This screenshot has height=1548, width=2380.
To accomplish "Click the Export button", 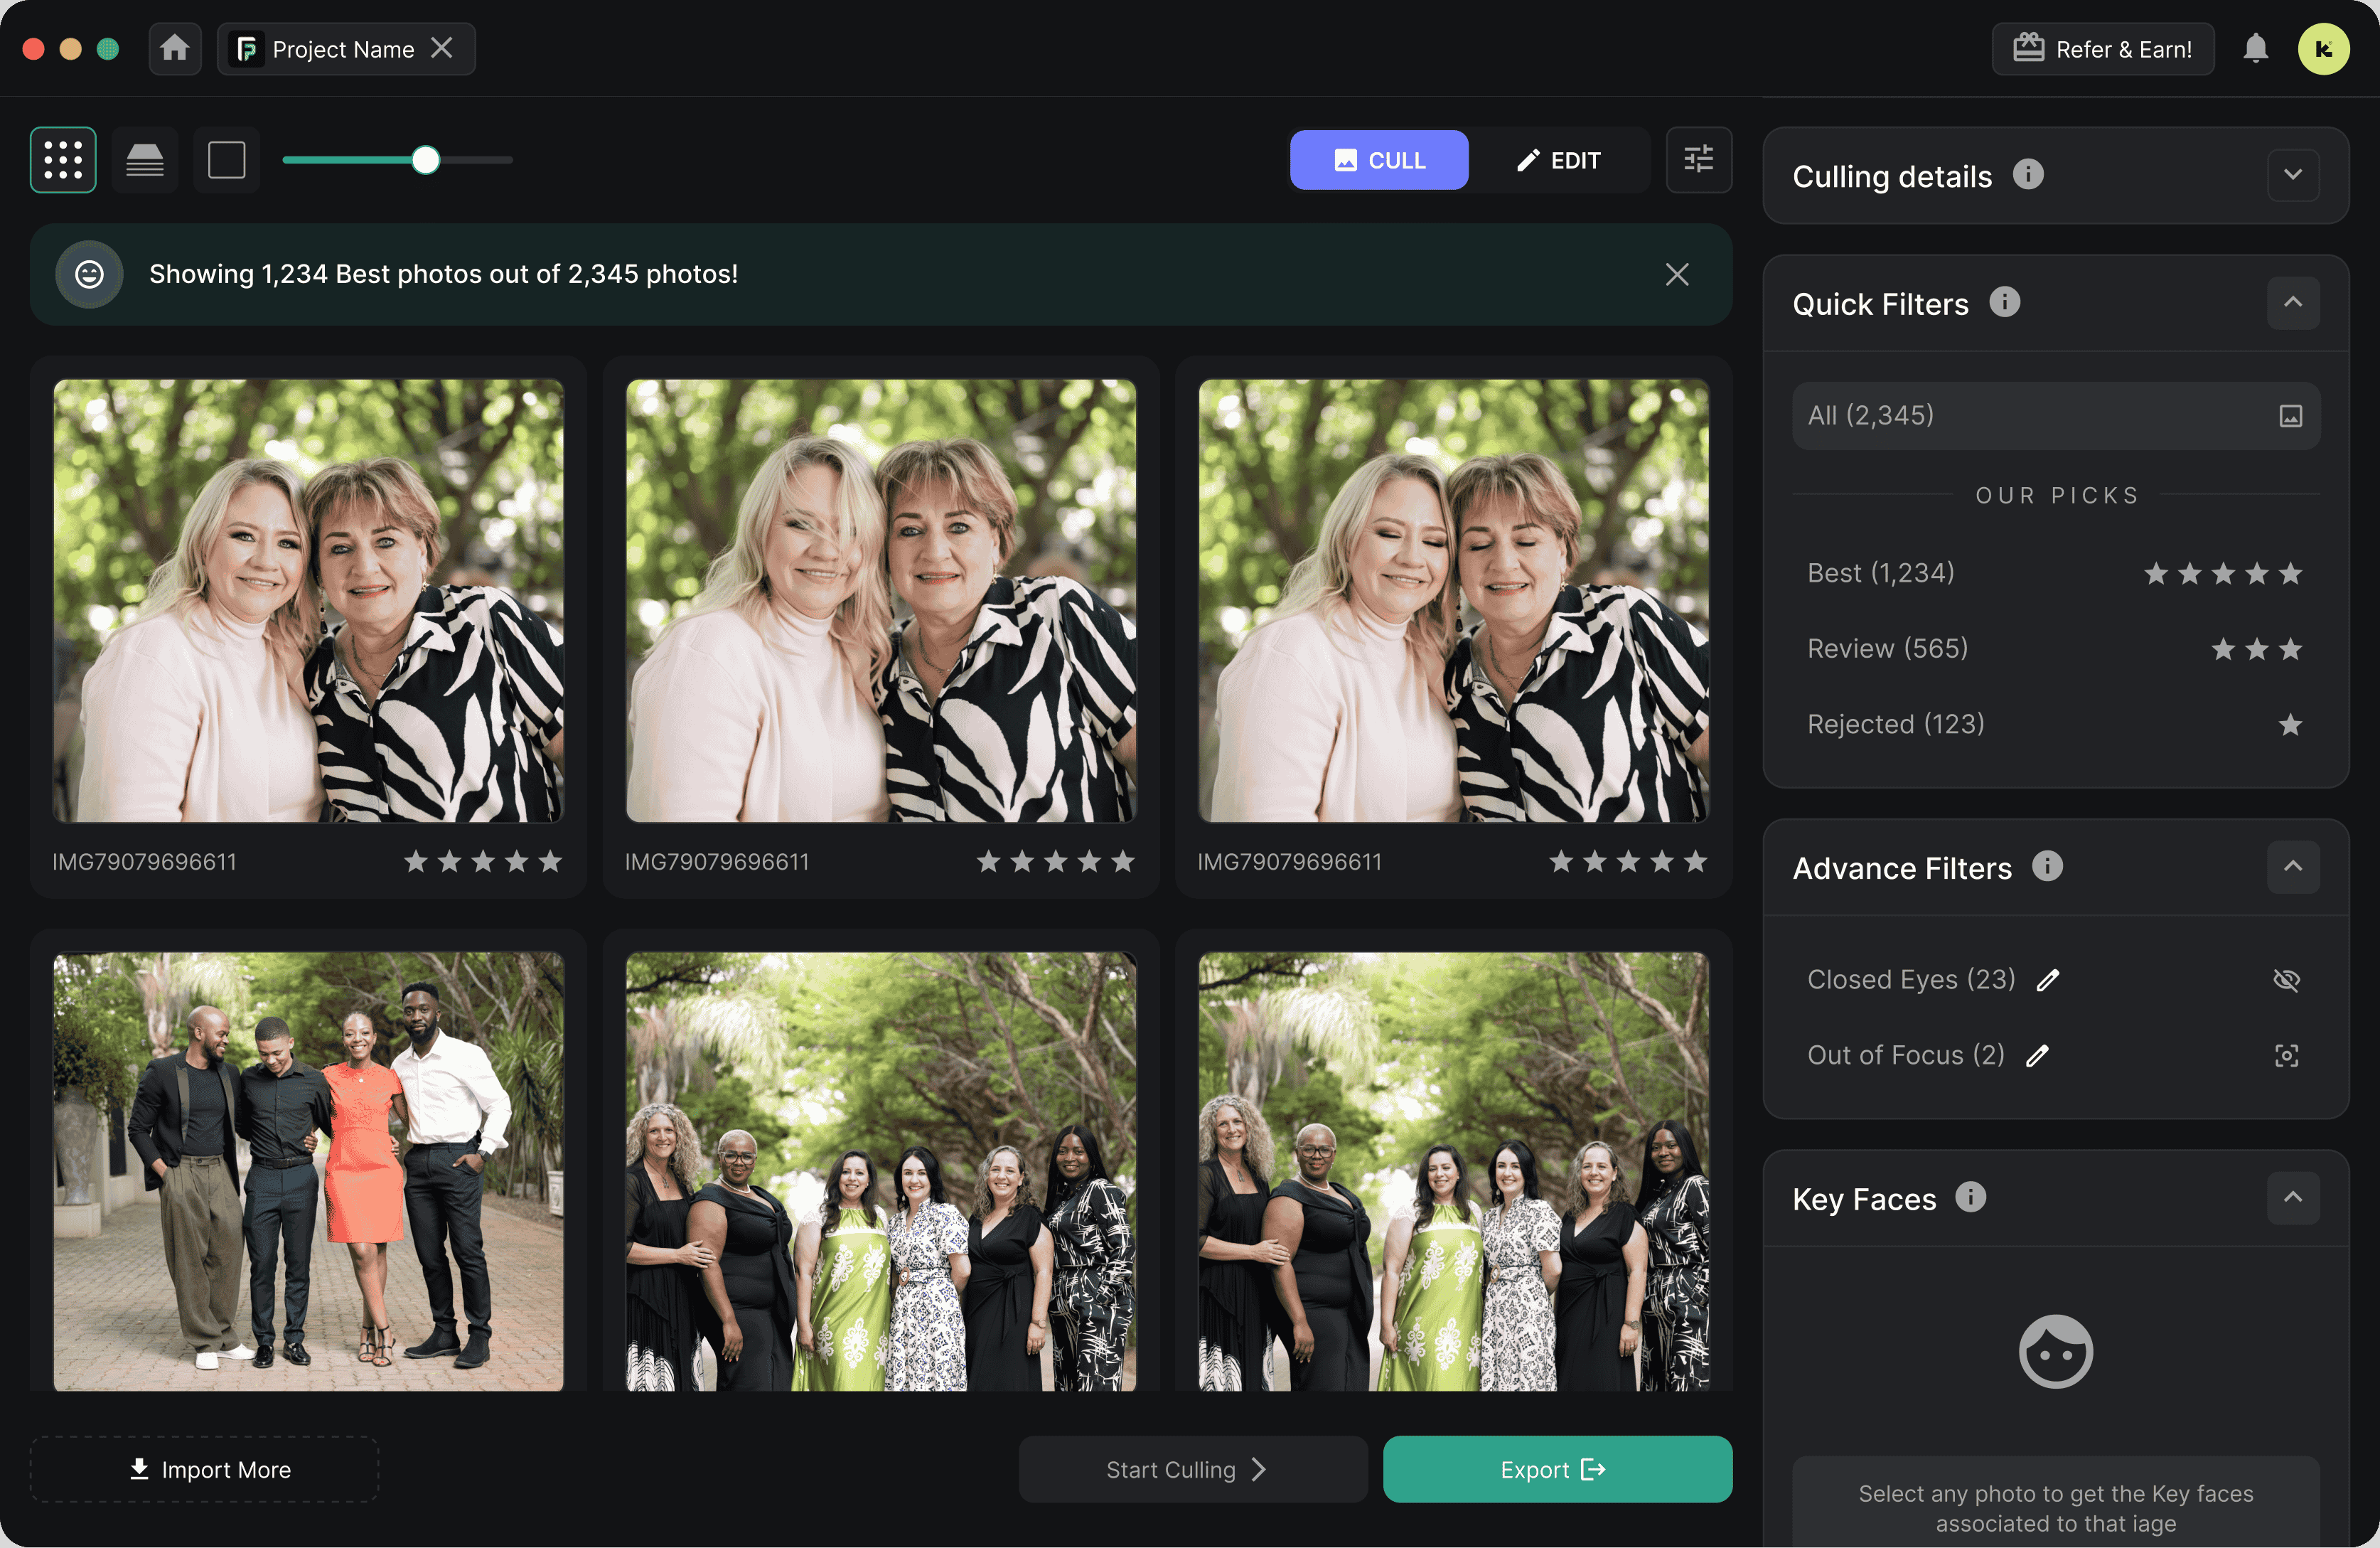I will [x=1557, y=1469].
